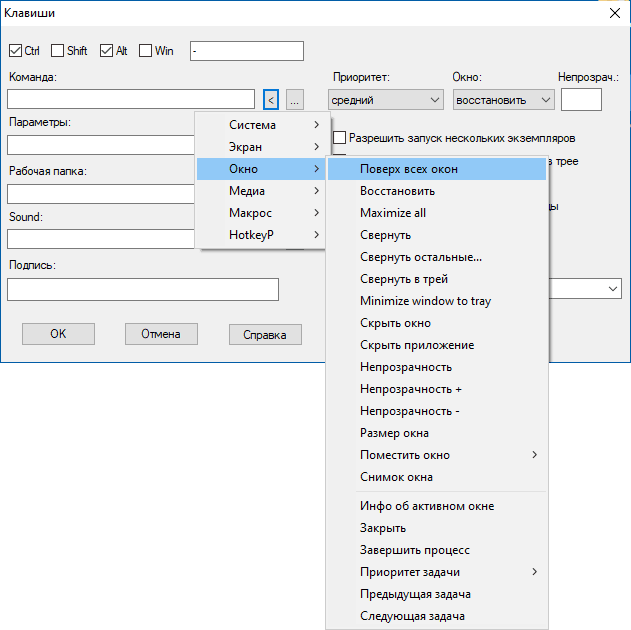Click the hotkey key input field
The width and height of the screenshot is (631, 630).
pyautogui.click(x=247, y=51)
